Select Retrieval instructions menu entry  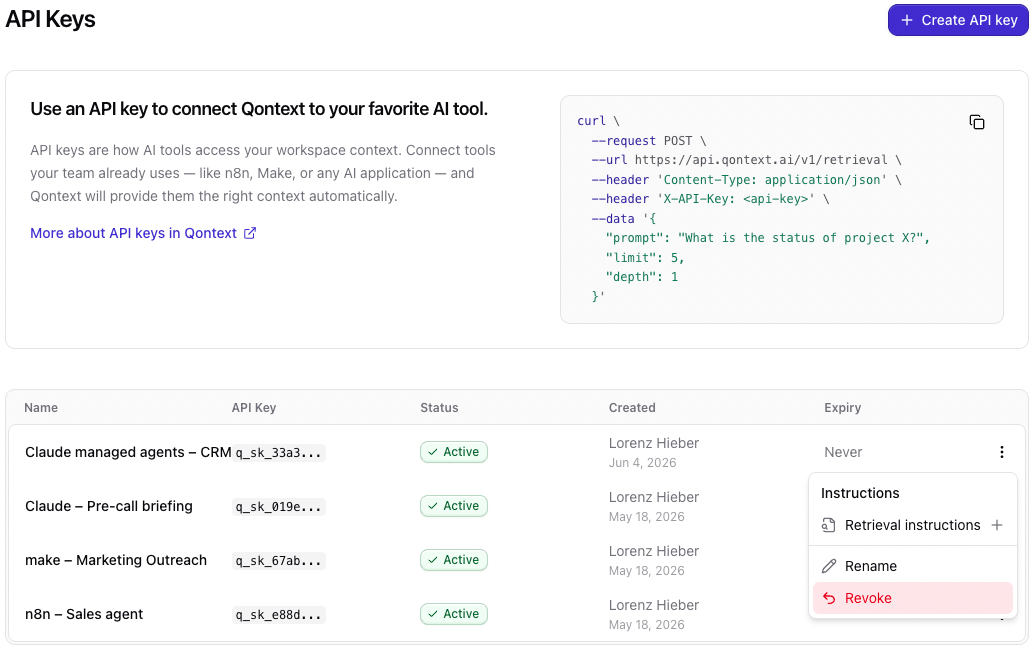[x=913, y=525]
